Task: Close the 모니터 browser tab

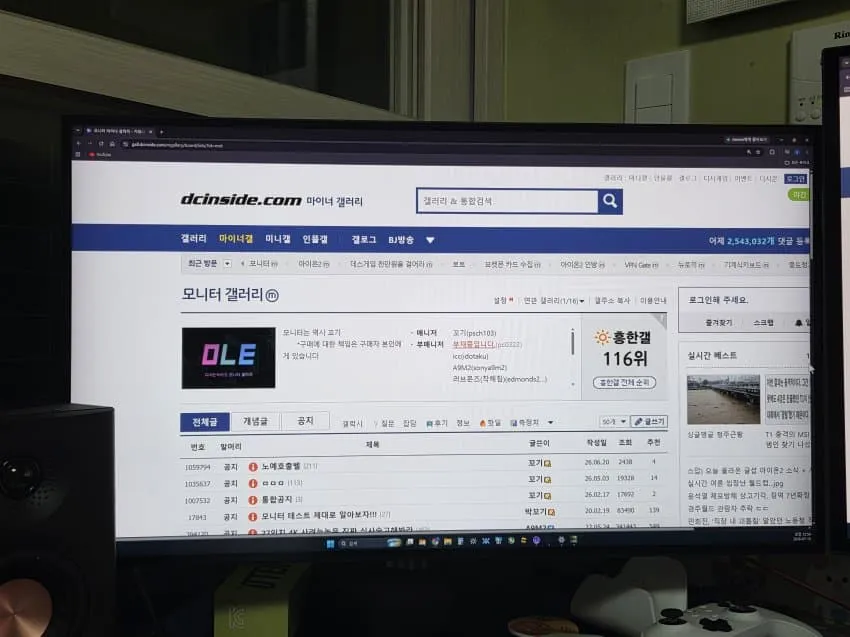Action: click(151, 131)
